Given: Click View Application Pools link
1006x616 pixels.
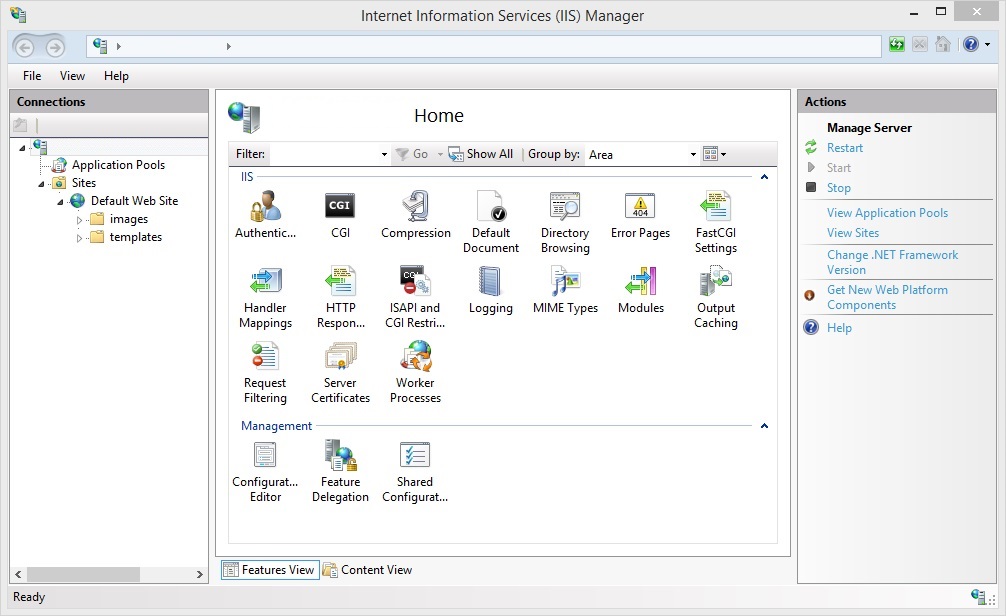Looking at the screenshot, I should [x=887, y=213].
